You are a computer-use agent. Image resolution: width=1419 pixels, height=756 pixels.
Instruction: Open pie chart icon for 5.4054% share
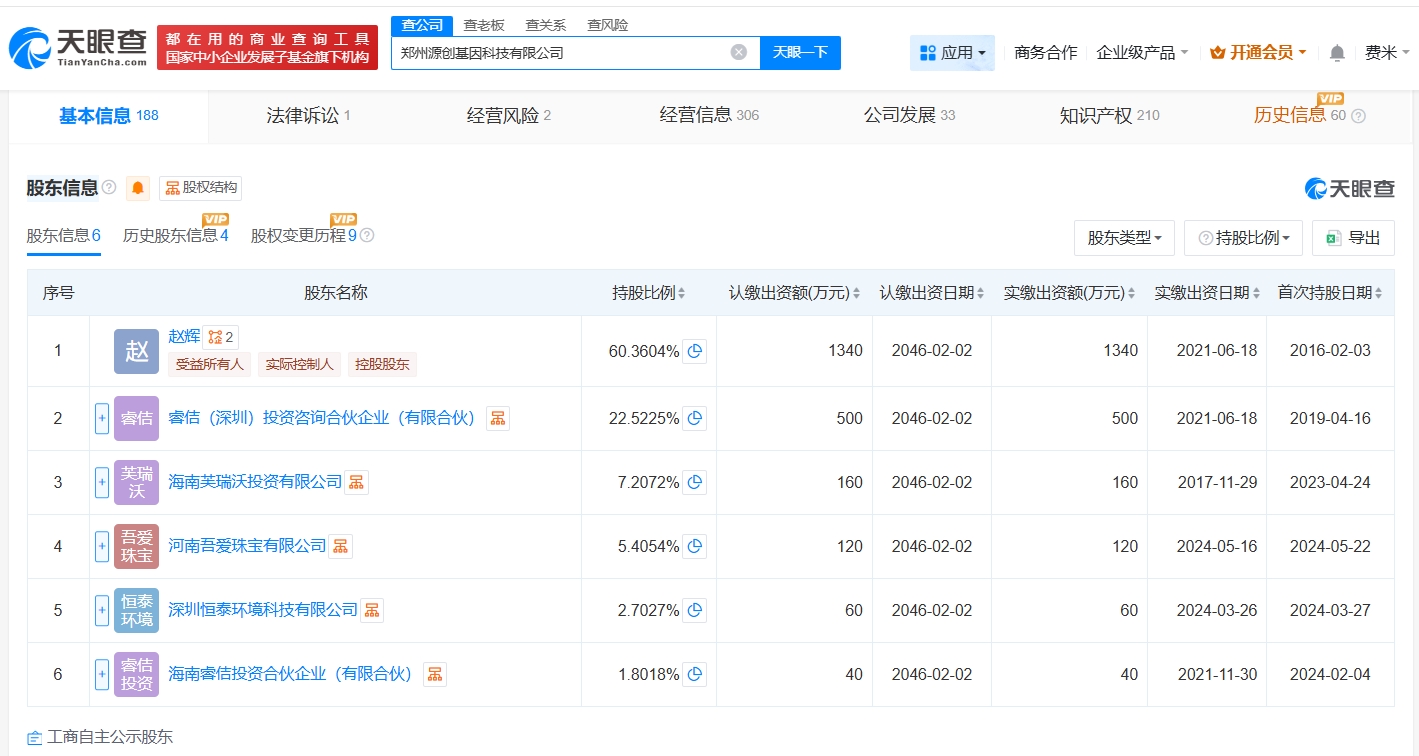695,546
